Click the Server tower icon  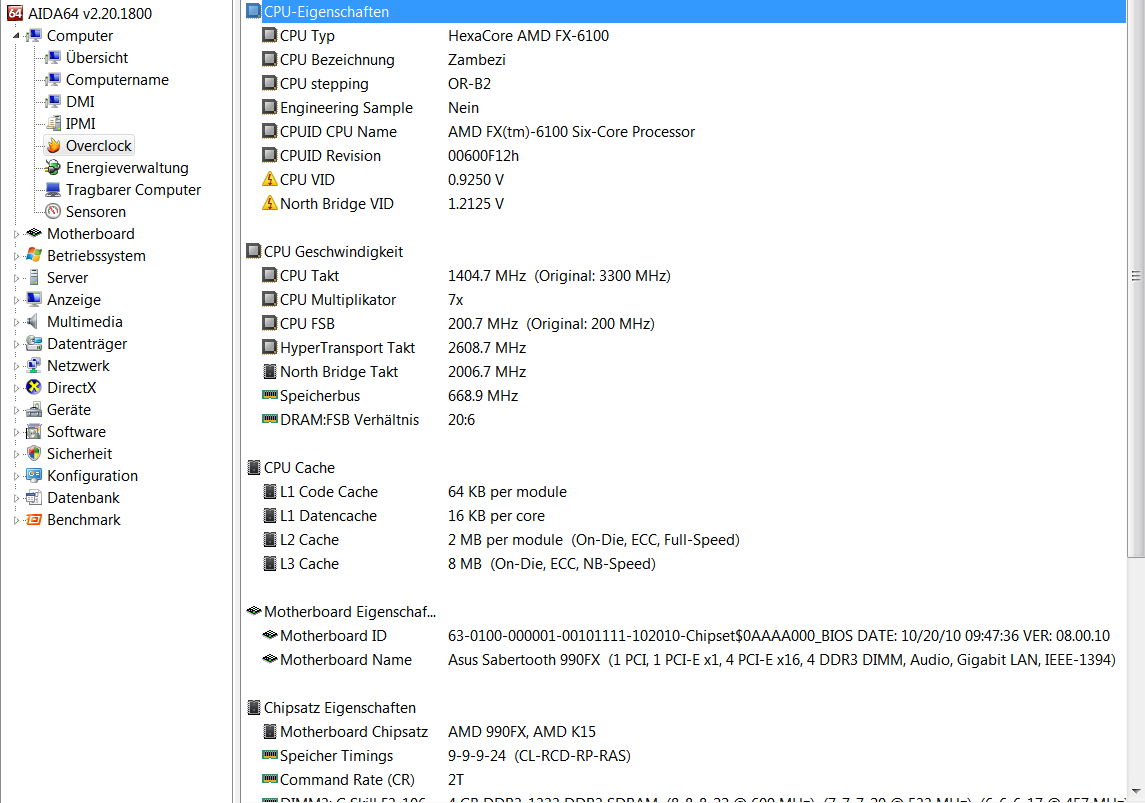(34, 277)
